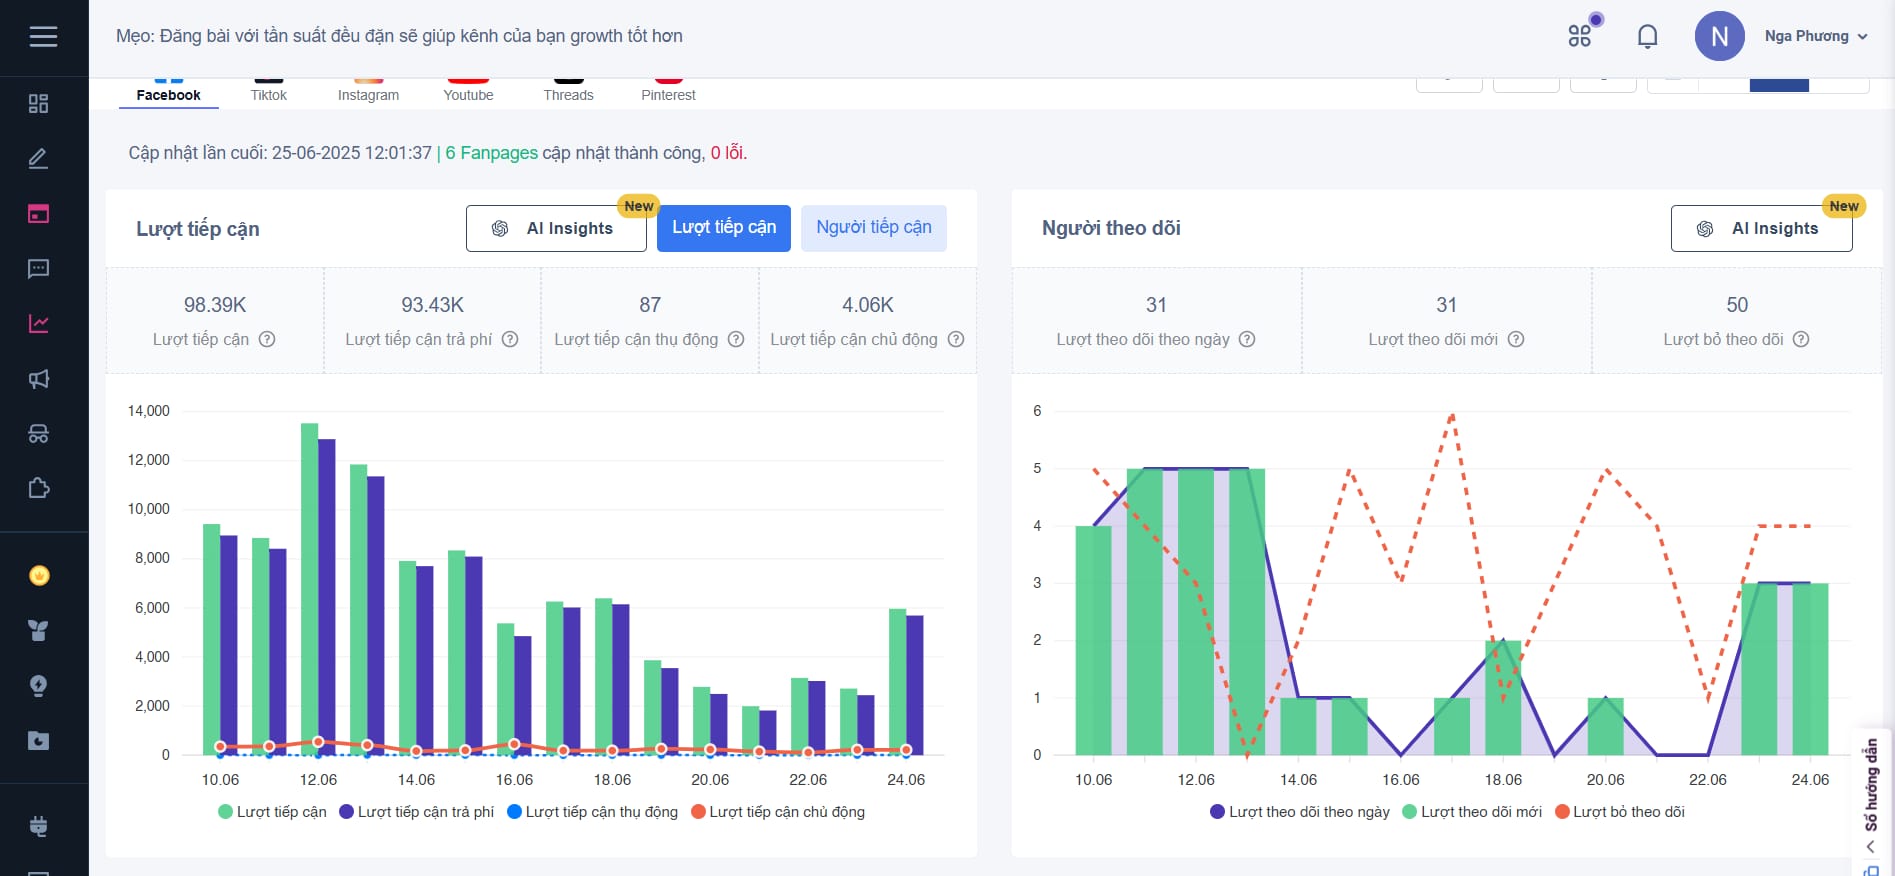Click help icon beside Lượt tiếp cận chủ động
The image size is (1895, 876).
[x=956, y=339]
